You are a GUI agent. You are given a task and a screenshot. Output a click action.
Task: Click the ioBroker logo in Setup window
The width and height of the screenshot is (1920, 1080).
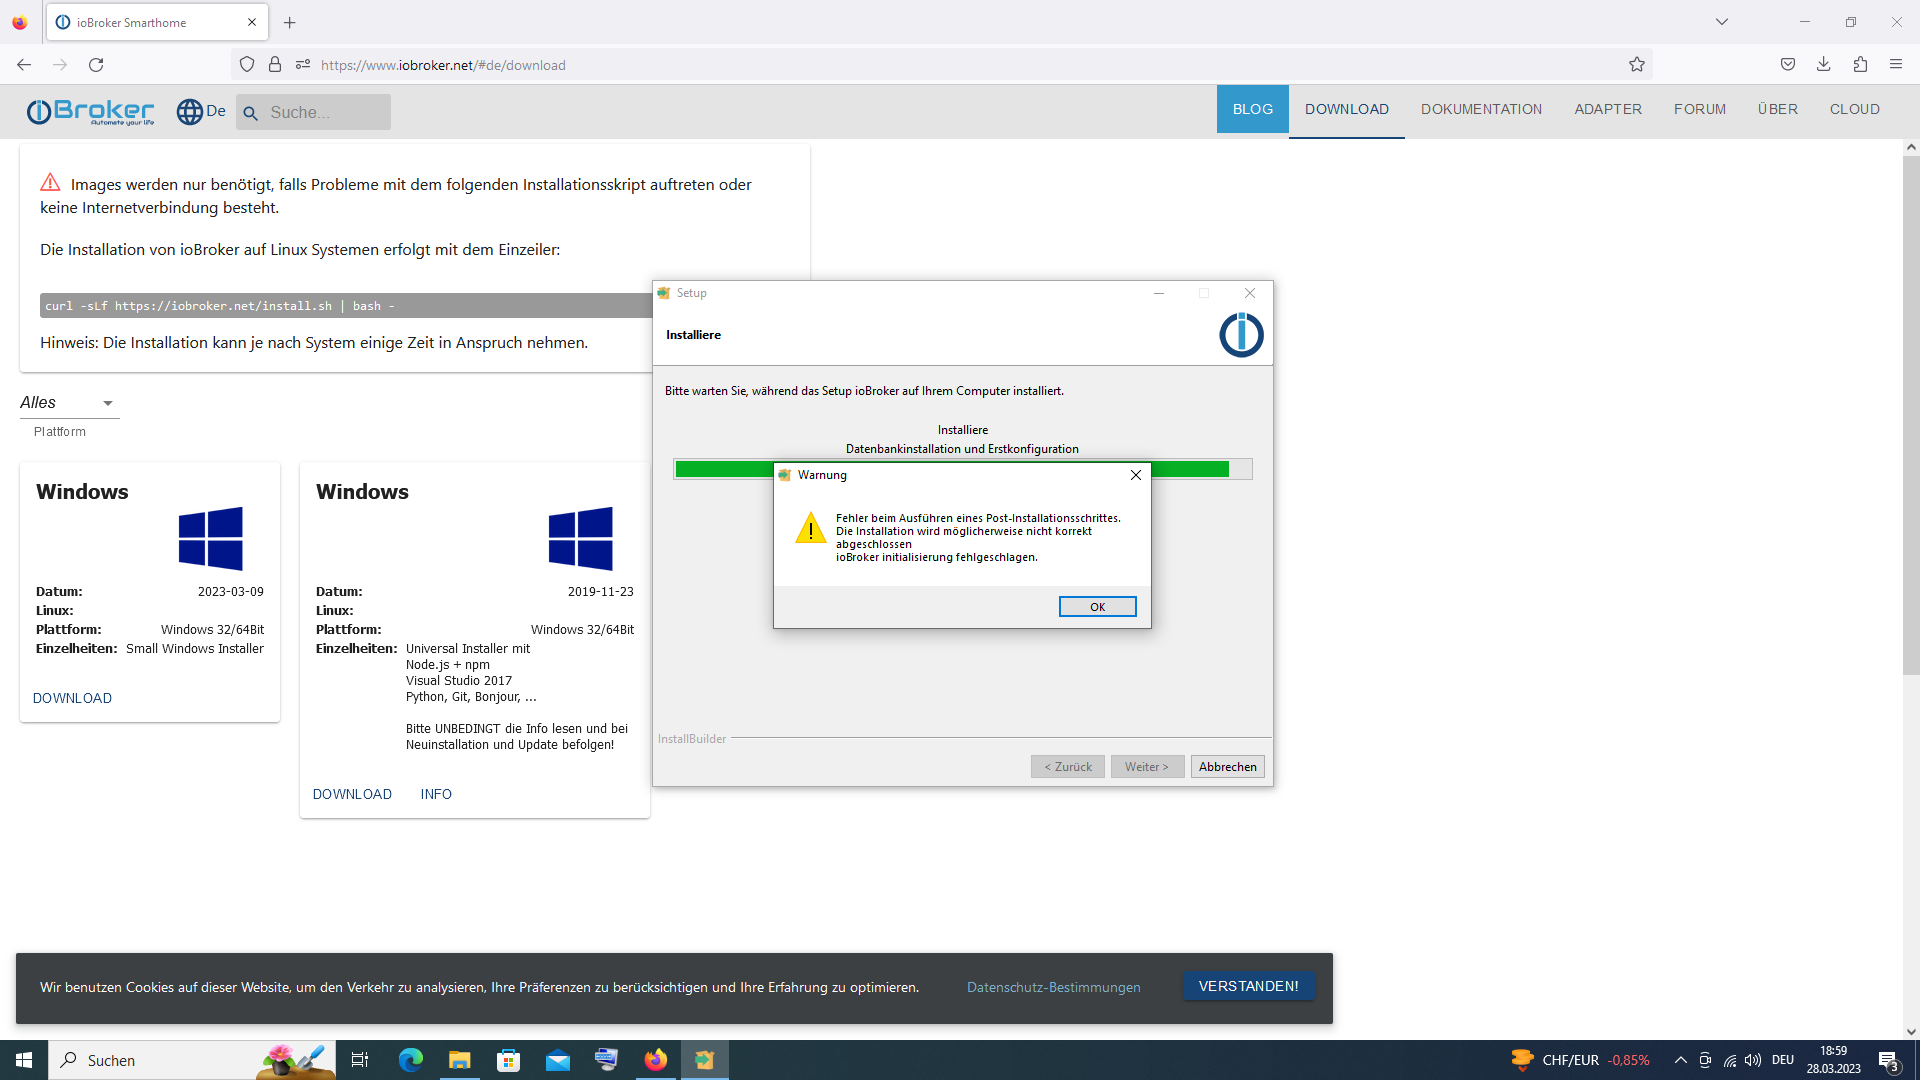pos(1241,335)
